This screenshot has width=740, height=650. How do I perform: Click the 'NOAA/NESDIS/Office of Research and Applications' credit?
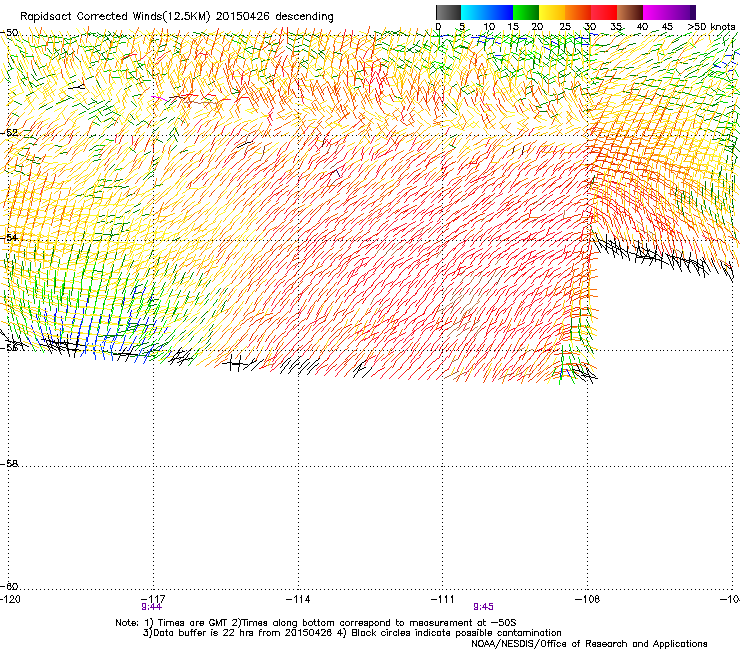pyautogui.click(x=589, y=644)
